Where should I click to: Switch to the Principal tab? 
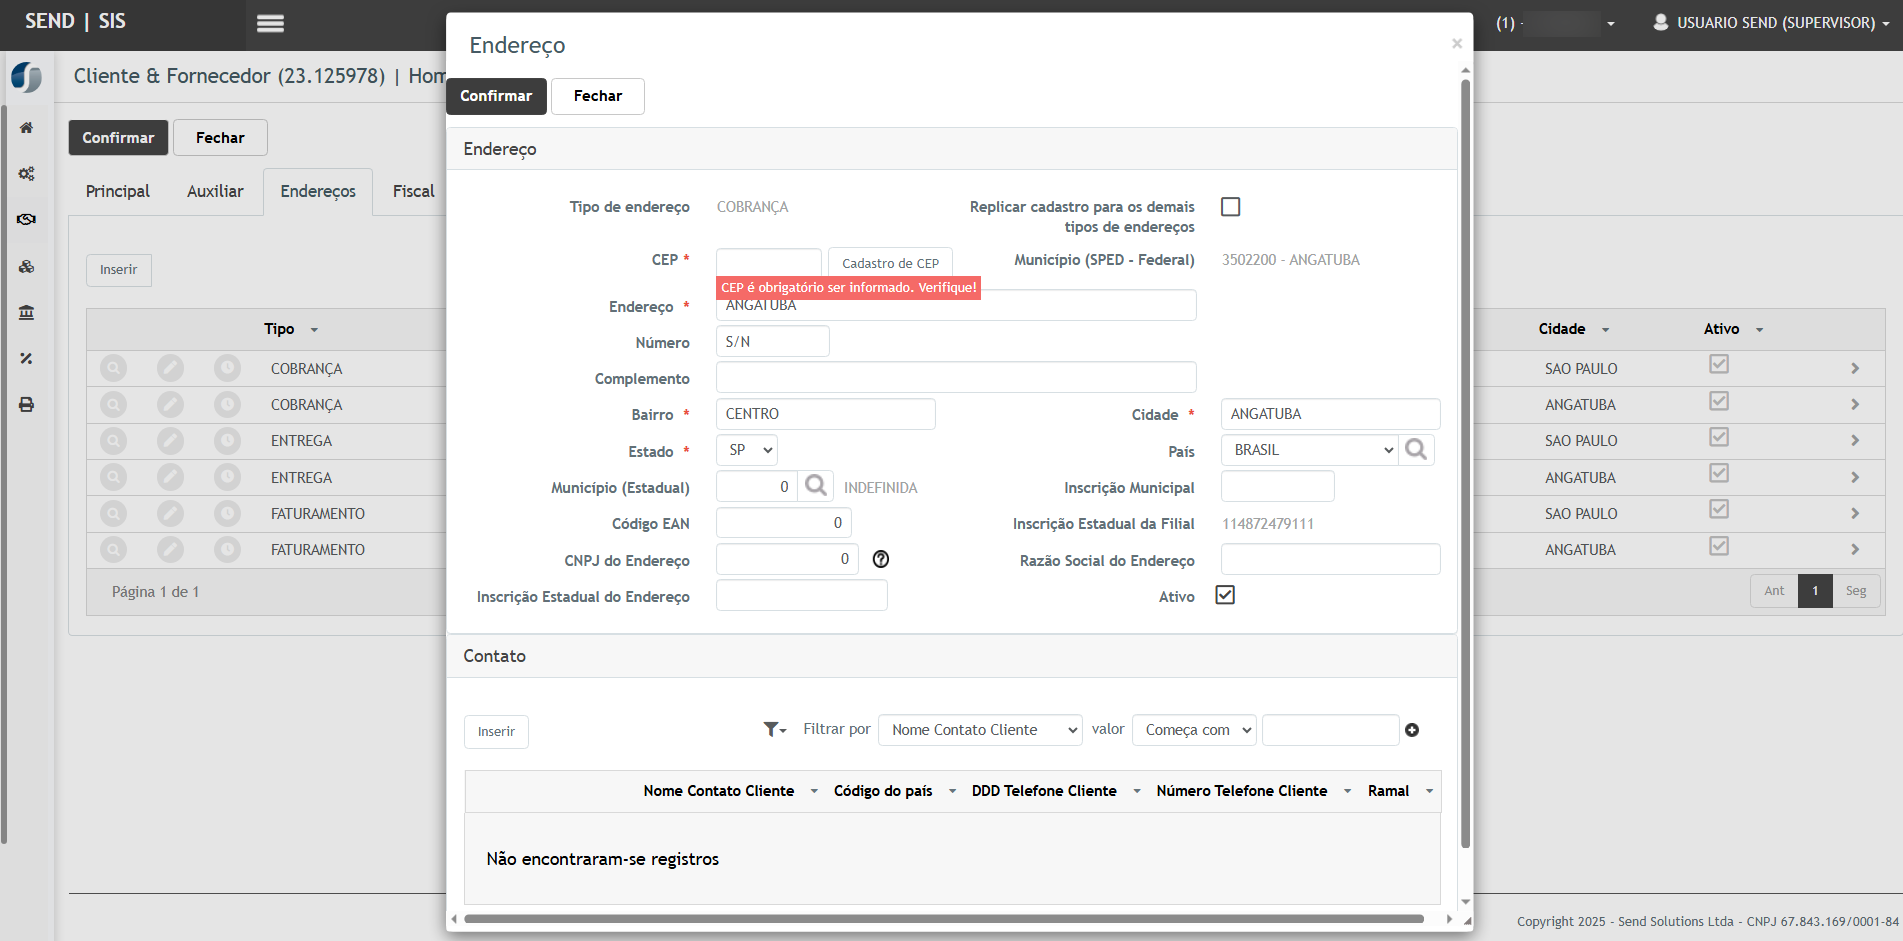click(117, 191)
